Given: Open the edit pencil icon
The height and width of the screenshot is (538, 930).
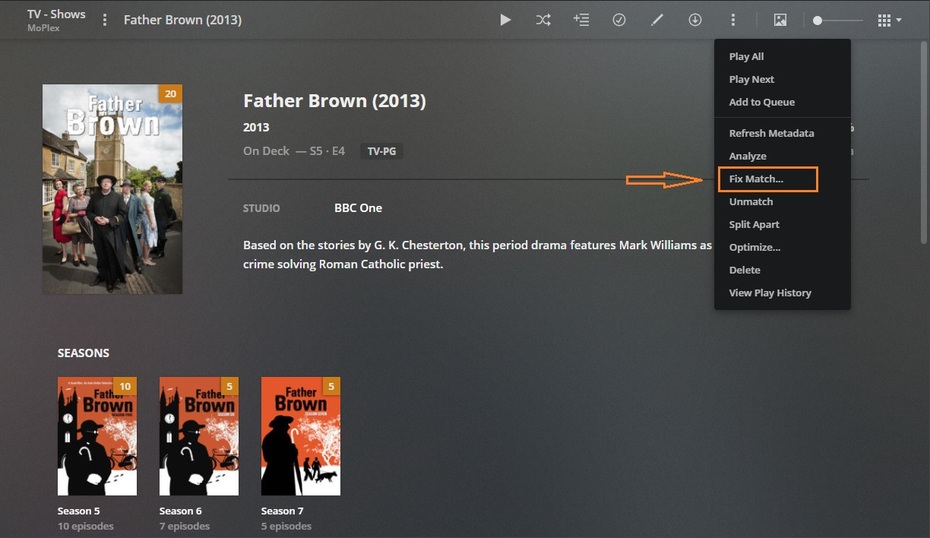Looking at the screenshot, I should (x=657, y=20).
